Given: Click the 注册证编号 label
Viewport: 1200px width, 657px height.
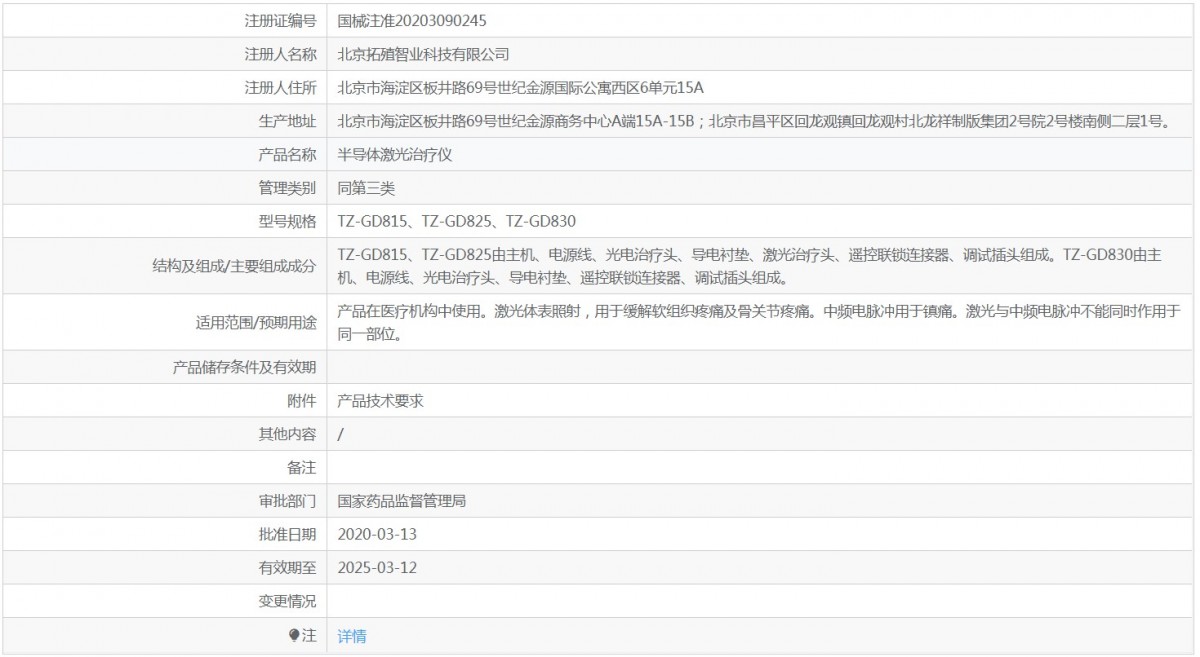Looking at the screenshot, I should coord(280,20).
